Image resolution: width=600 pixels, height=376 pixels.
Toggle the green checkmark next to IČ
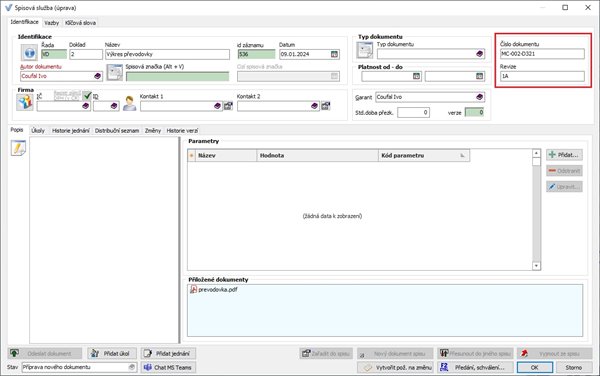pos(87,96)
